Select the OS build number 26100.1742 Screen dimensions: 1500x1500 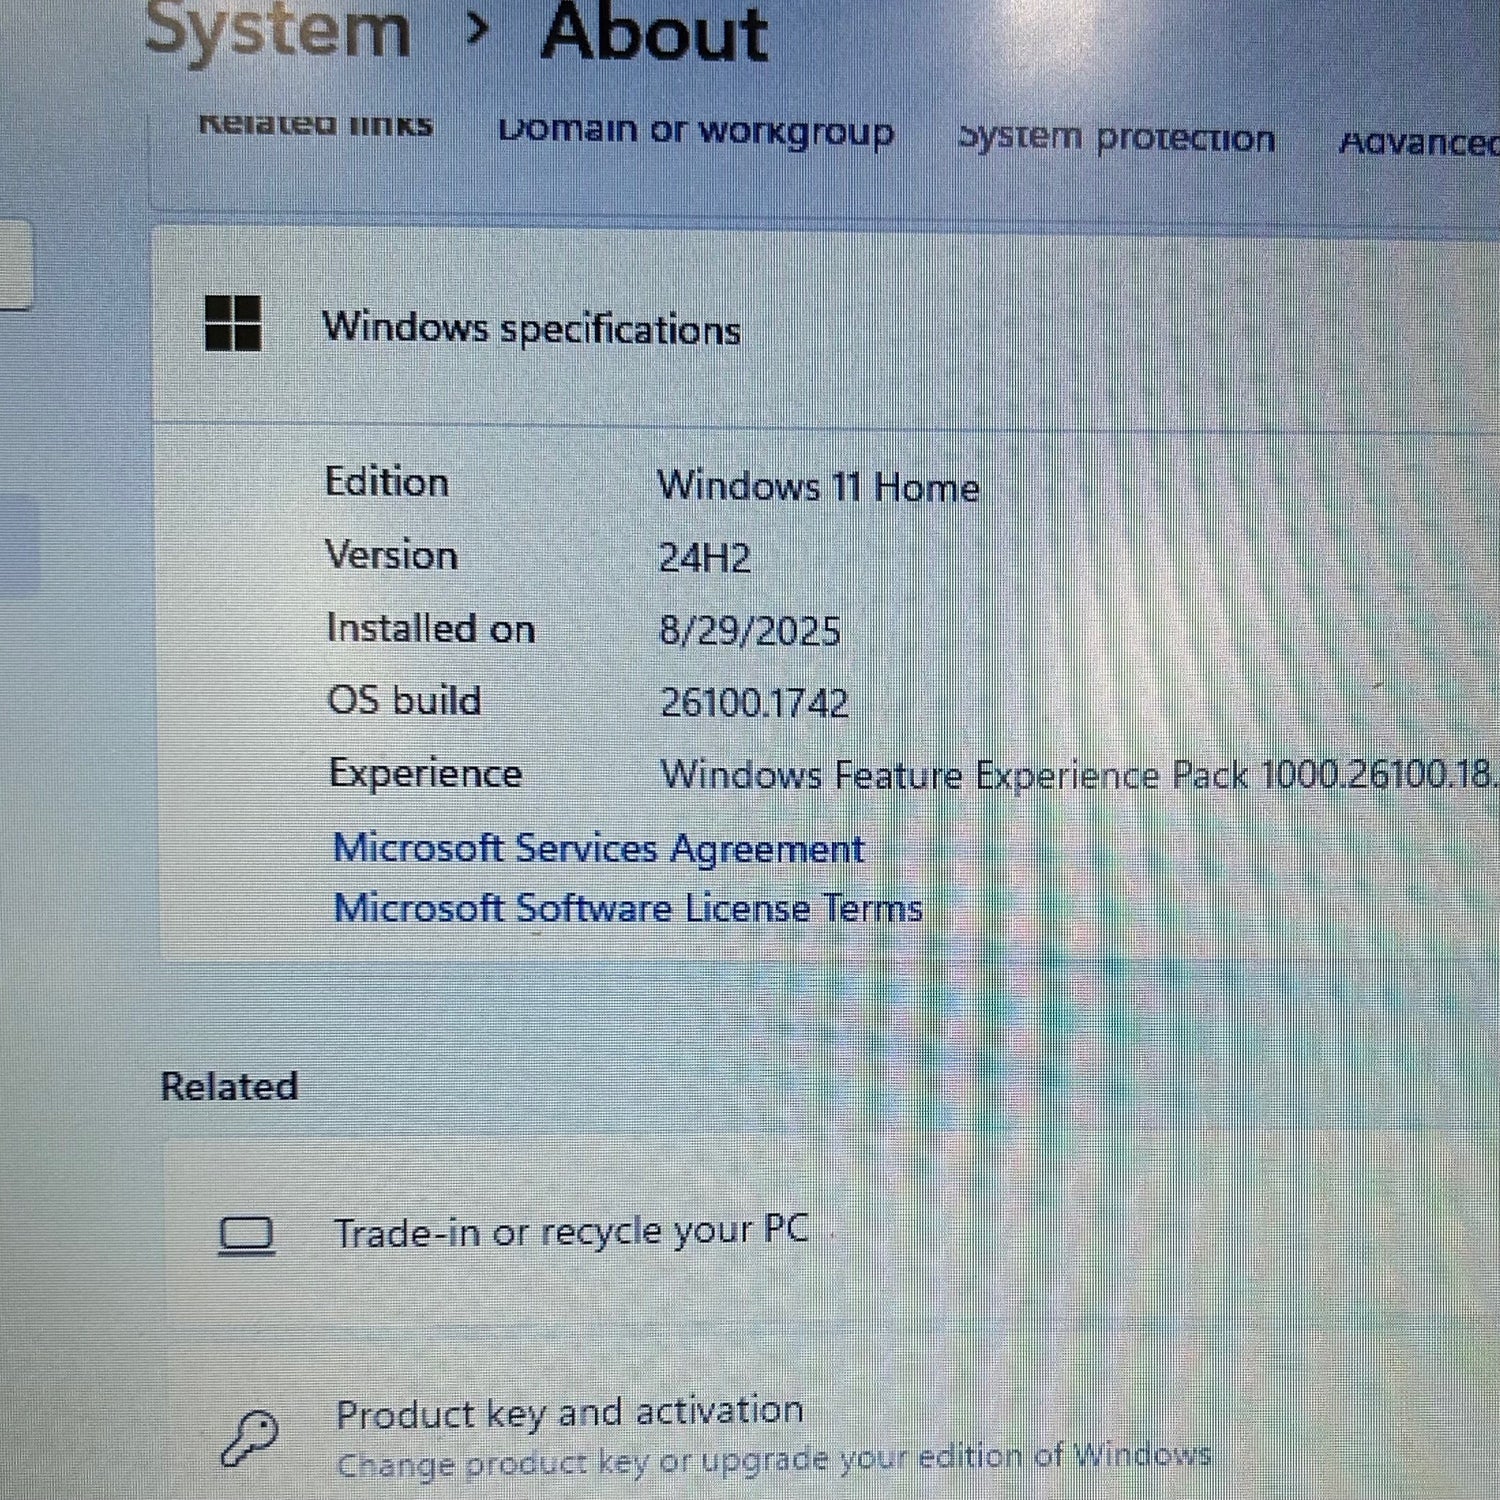pos(754,703)
